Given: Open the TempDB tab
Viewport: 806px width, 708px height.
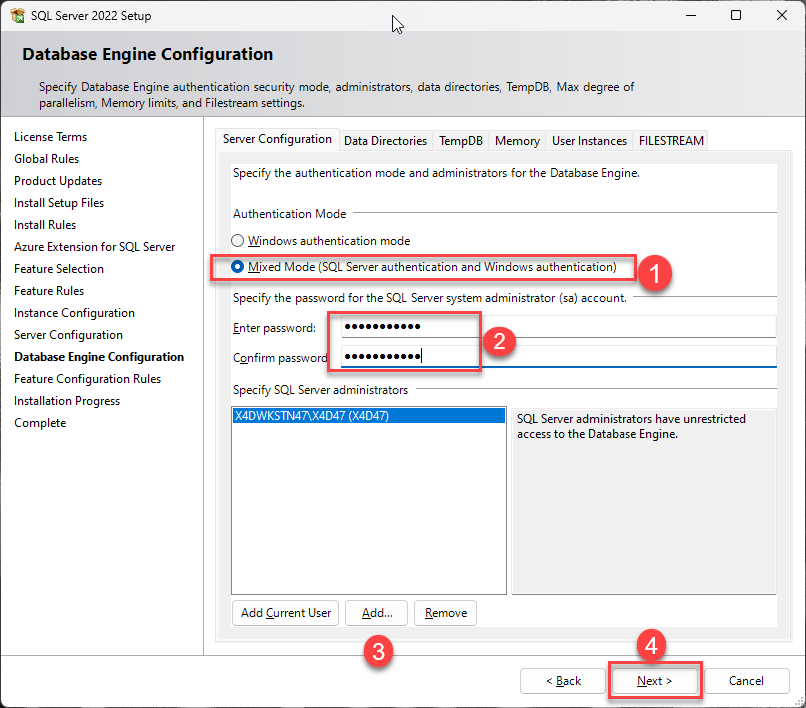Looking at the screenshot, I should pos(461,141).
